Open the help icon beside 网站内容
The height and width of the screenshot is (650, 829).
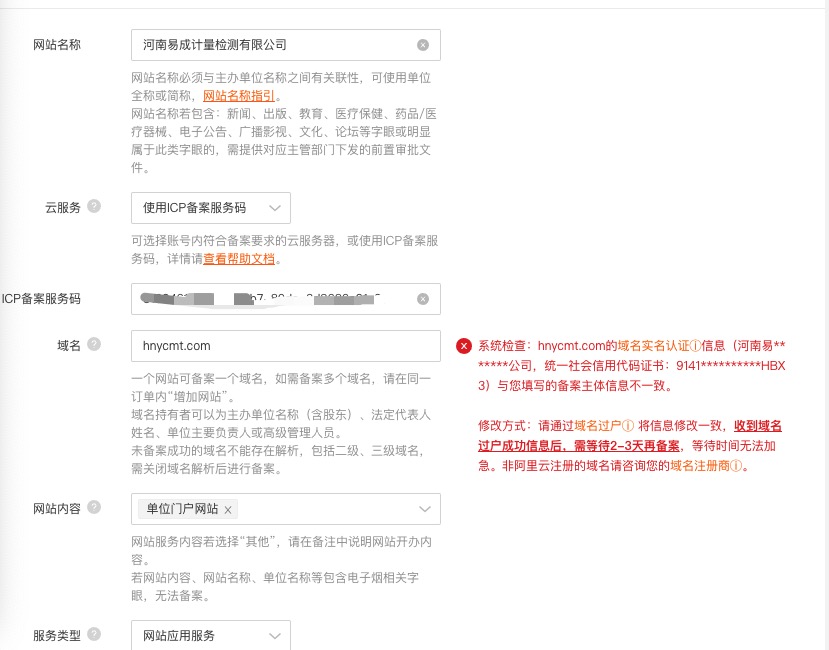point(94,508)
